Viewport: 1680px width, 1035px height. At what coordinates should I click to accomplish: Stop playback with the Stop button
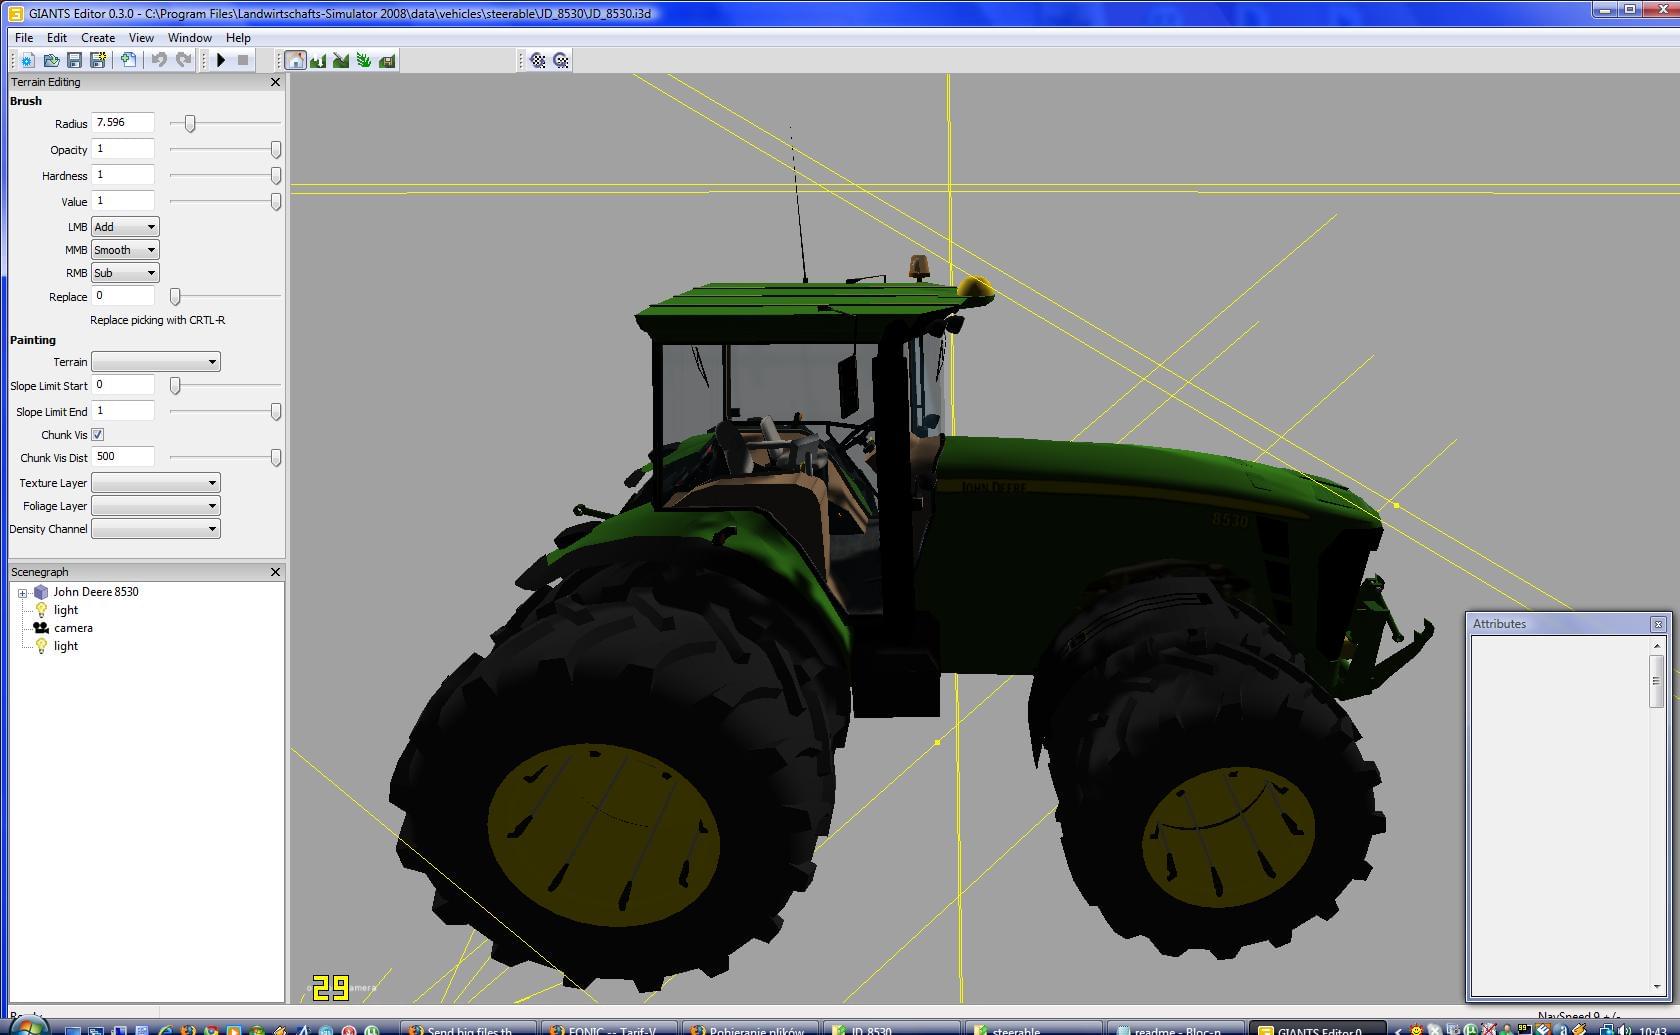[243, 61]
